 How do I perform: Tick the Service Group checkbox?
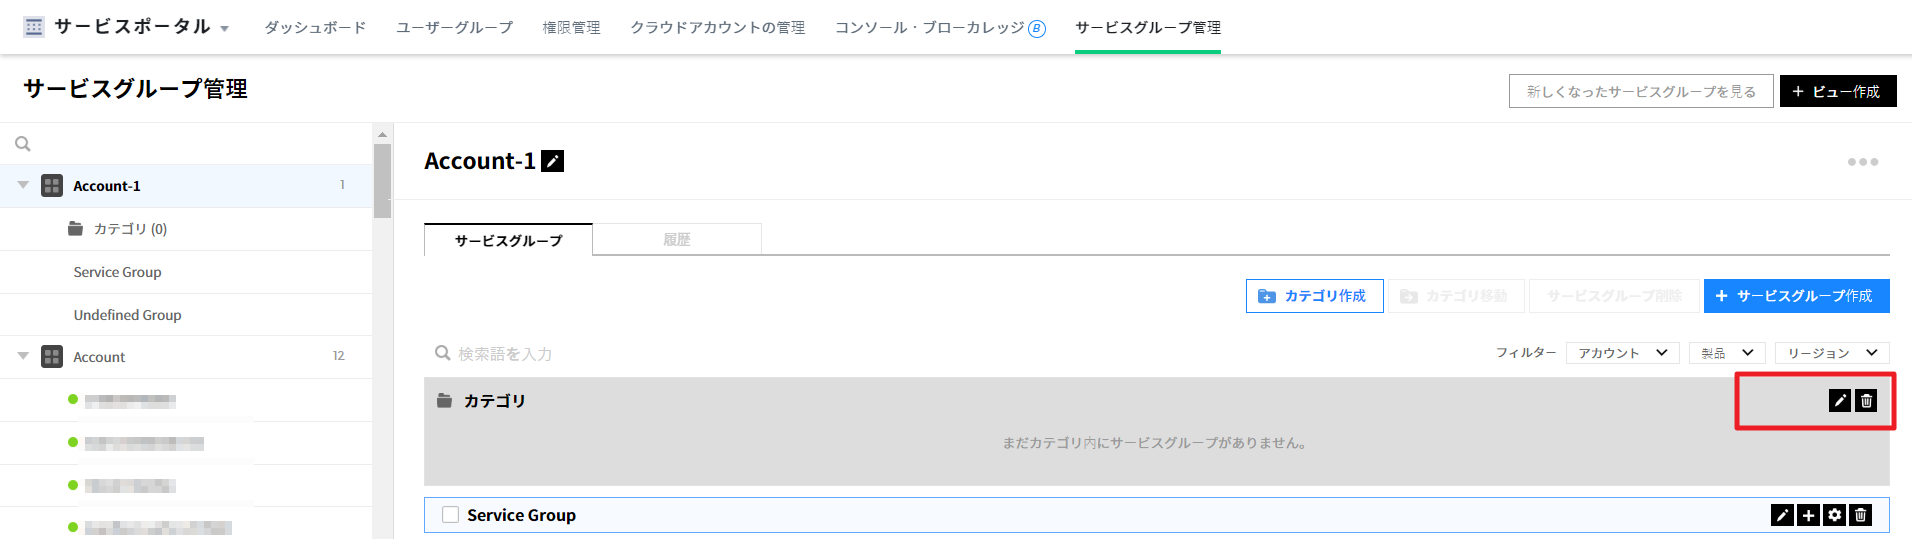[x=451, y=515]
